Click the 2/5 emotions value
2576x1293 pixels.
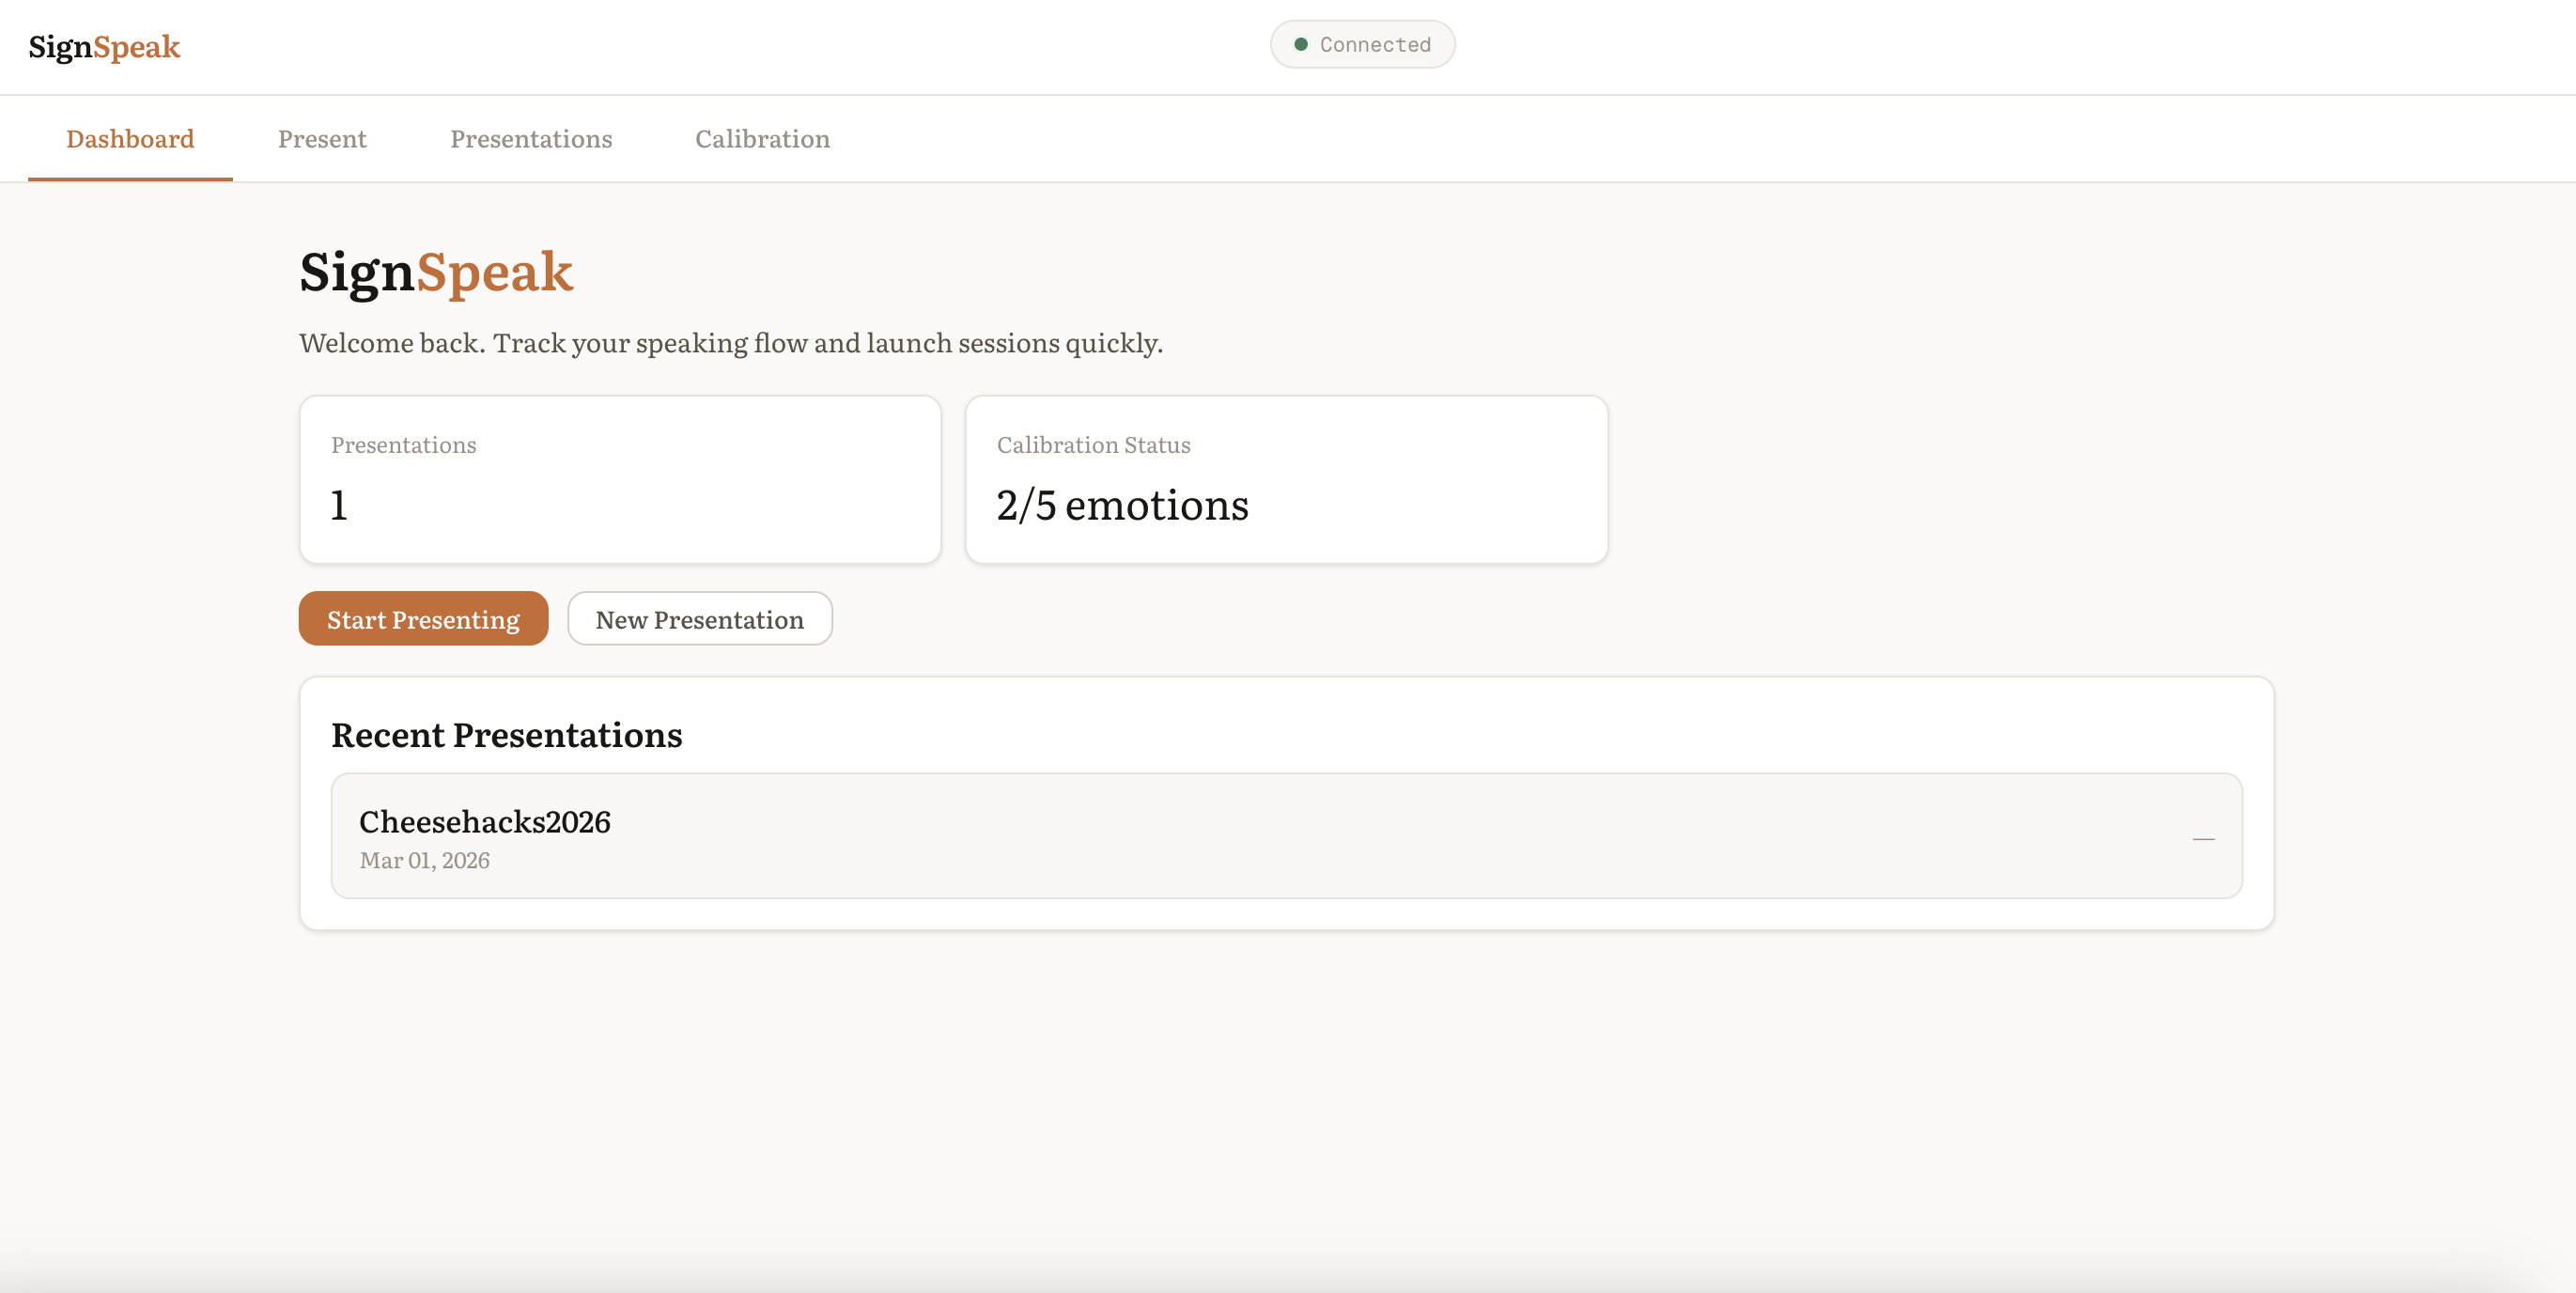(1122, 505)
